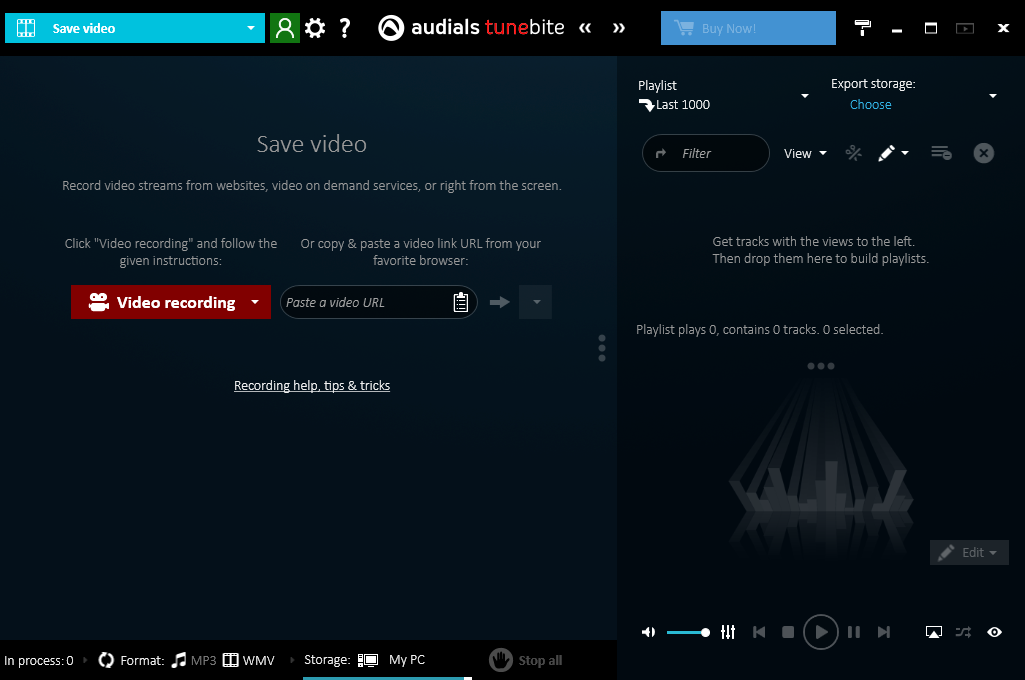Mute the volume speaker icon
Viewport: 1025px width, 680px height.
coord(648,632)
